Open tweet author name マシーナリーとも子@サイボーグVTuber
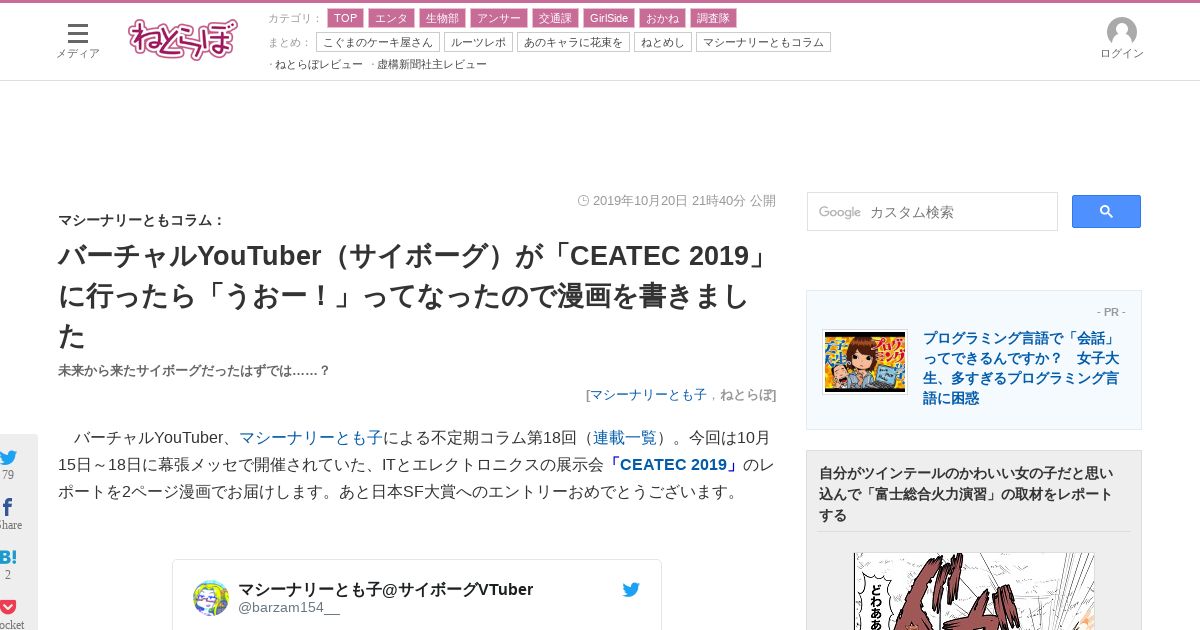 click(x=385, y=589)
